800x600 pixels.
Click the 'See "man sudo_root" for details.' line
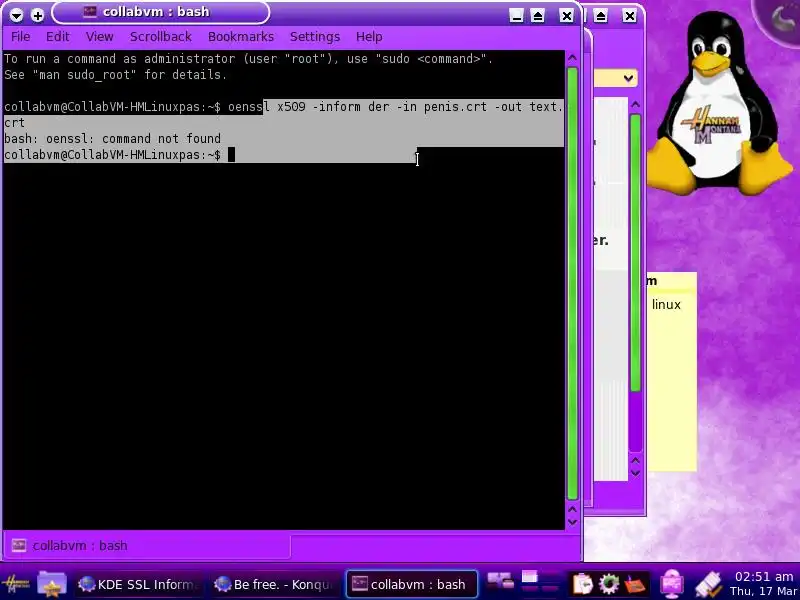tap(115, 75)
